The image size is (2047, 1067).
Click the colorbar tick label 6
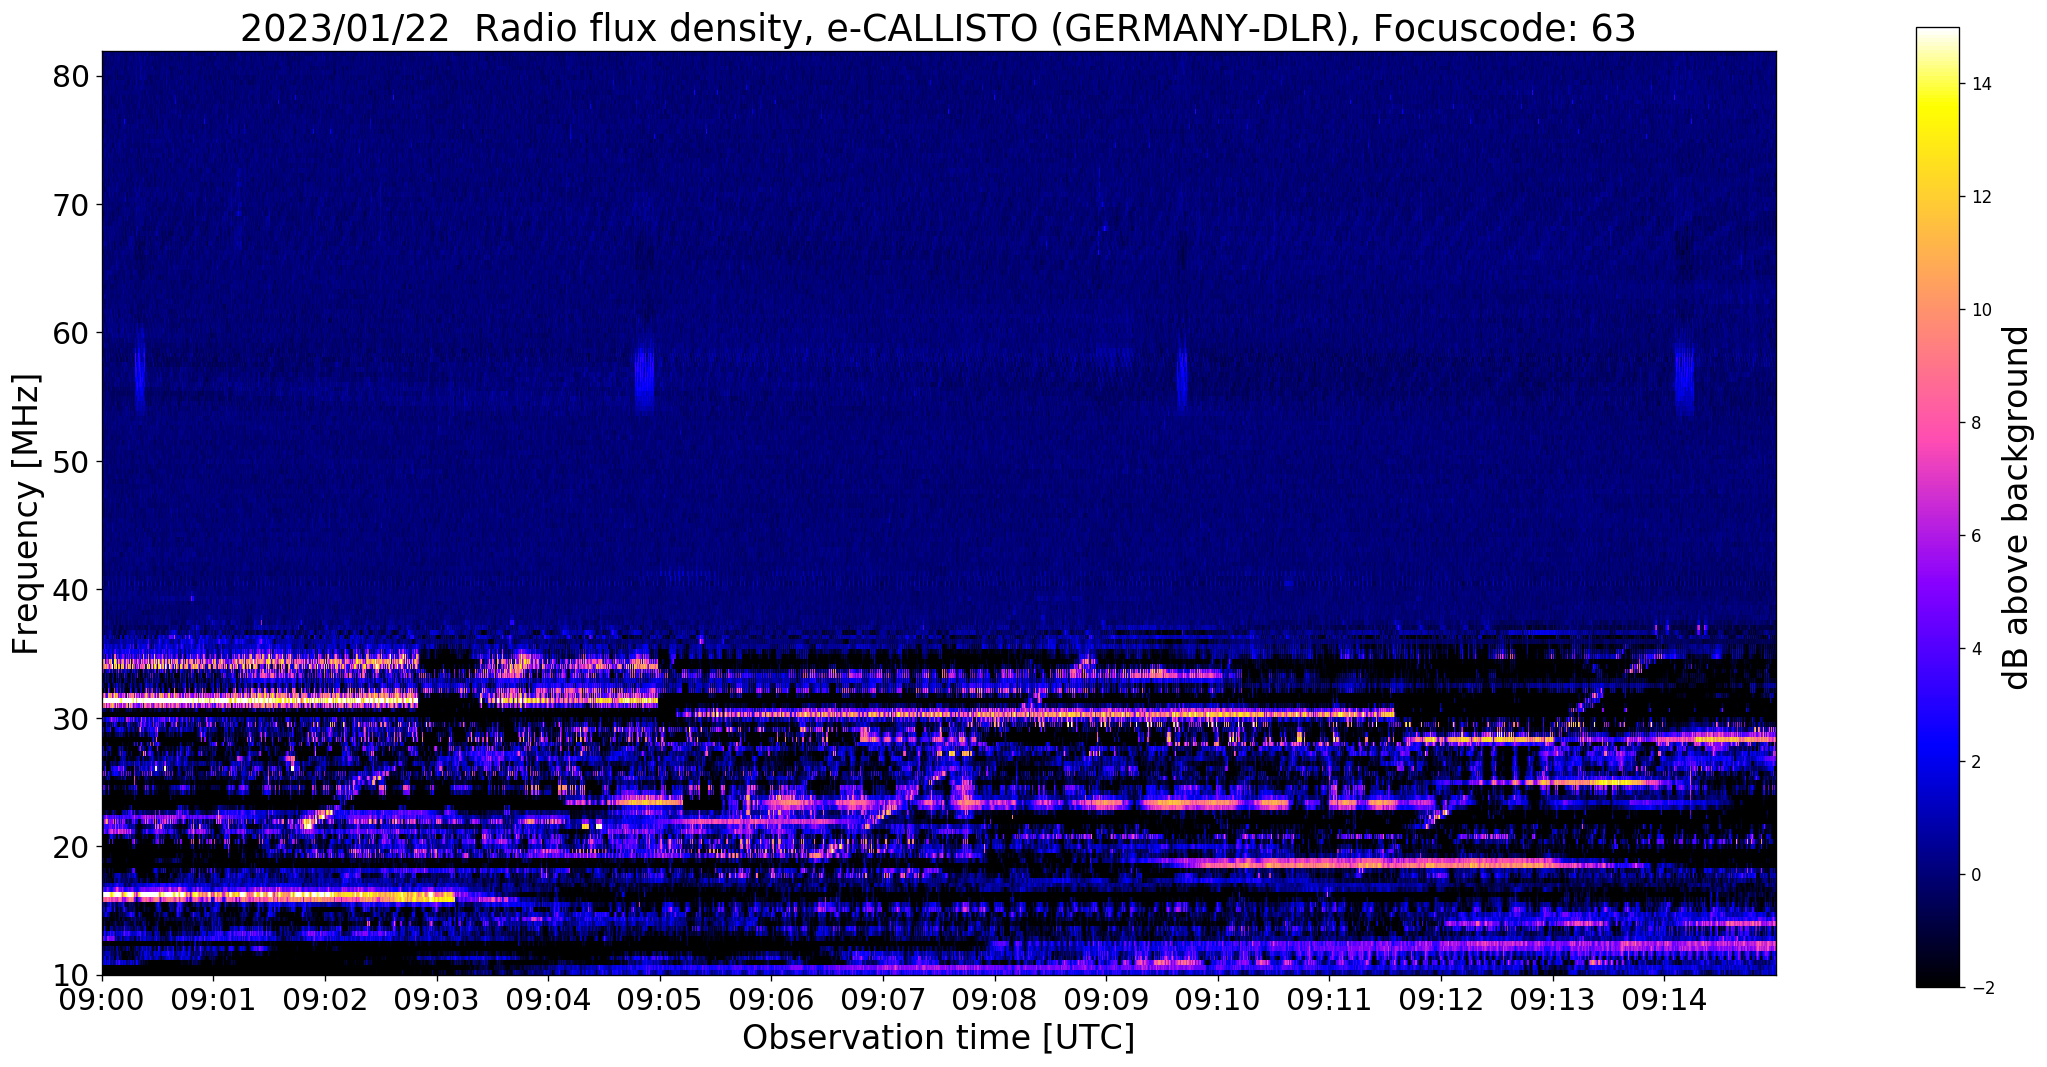coord(1976,536)
